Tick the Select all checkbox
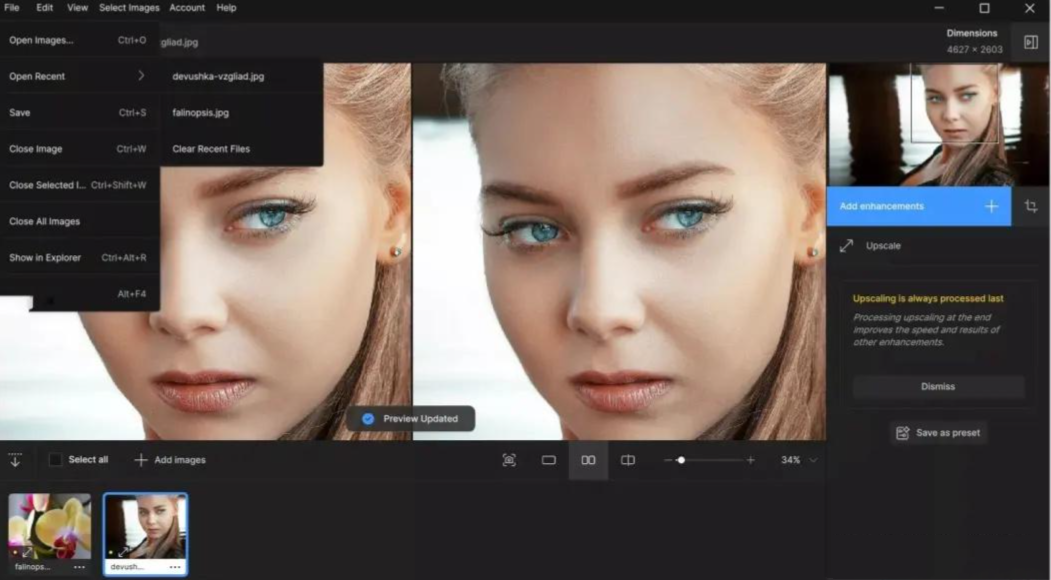 pos(56,460)
